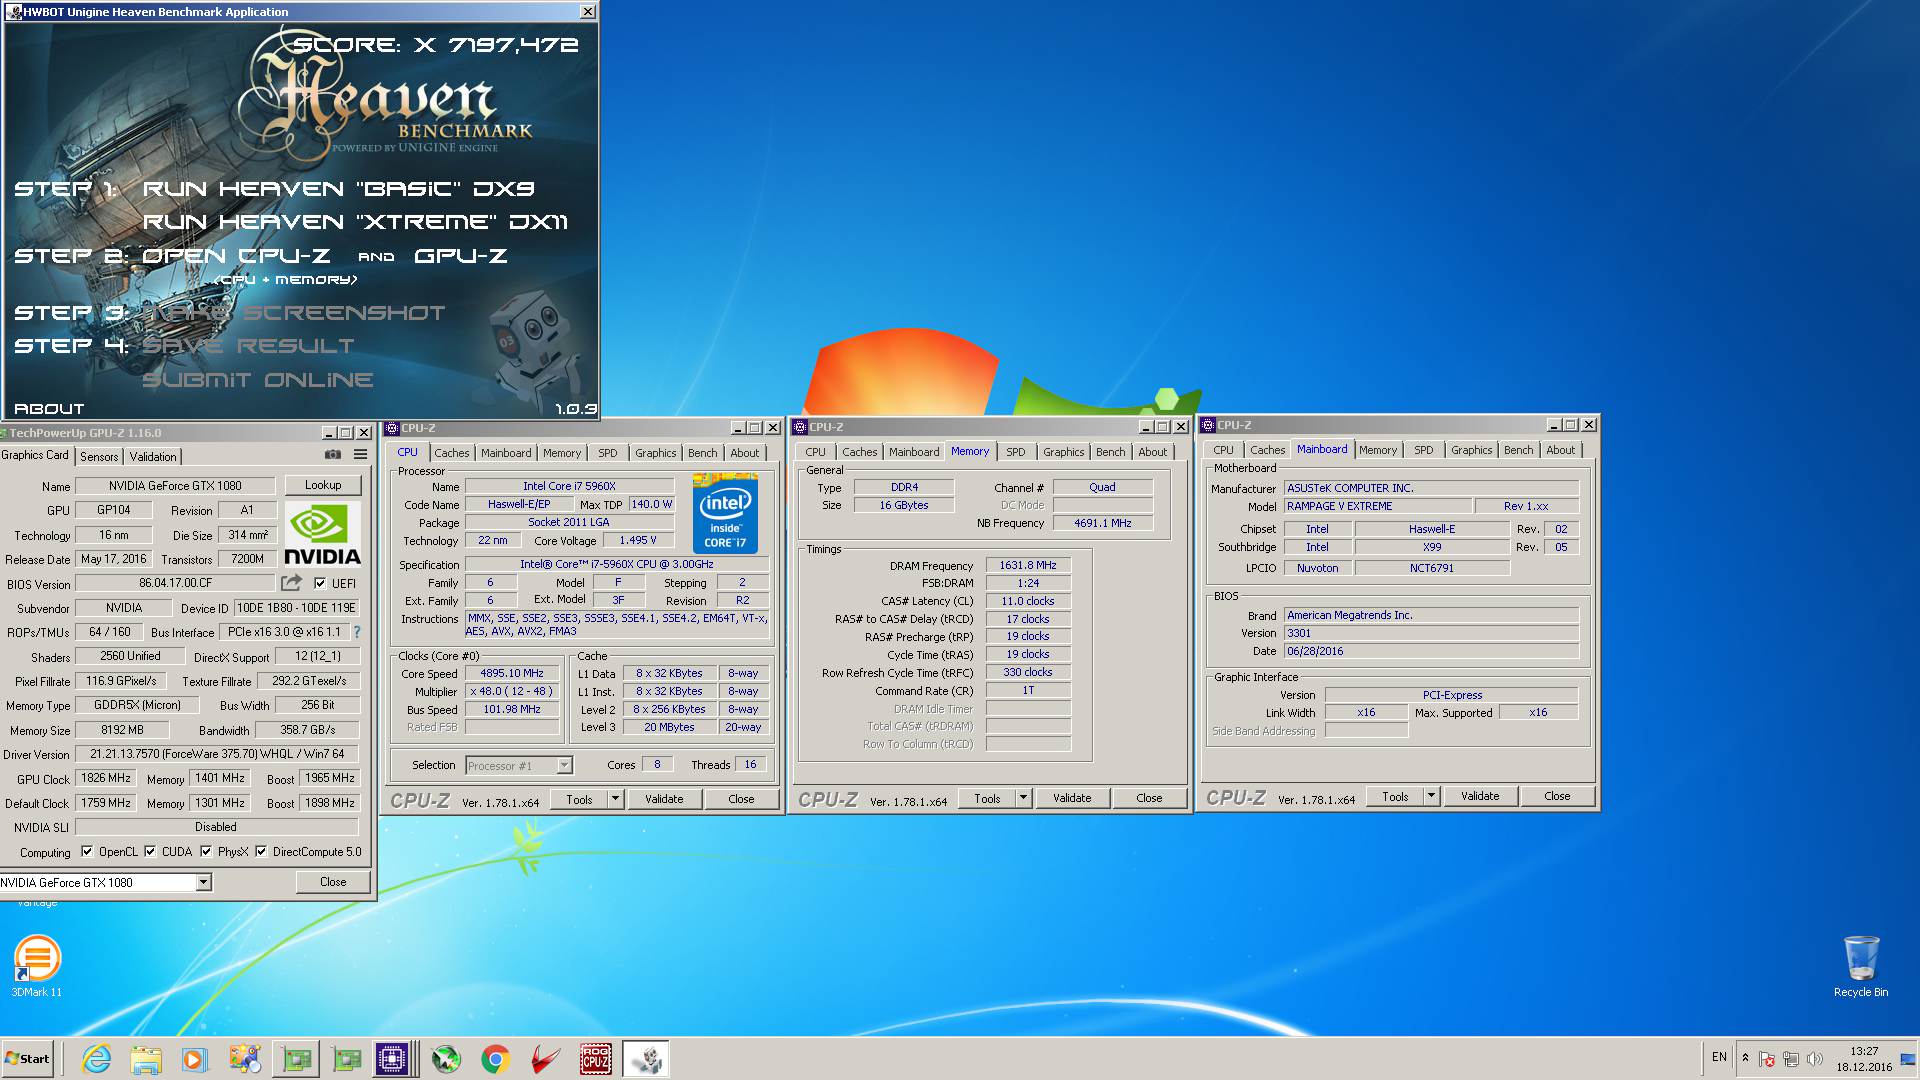Click the Lookup button in GPU-Z
The image size is (1920, 1080).
pos(323,485)
